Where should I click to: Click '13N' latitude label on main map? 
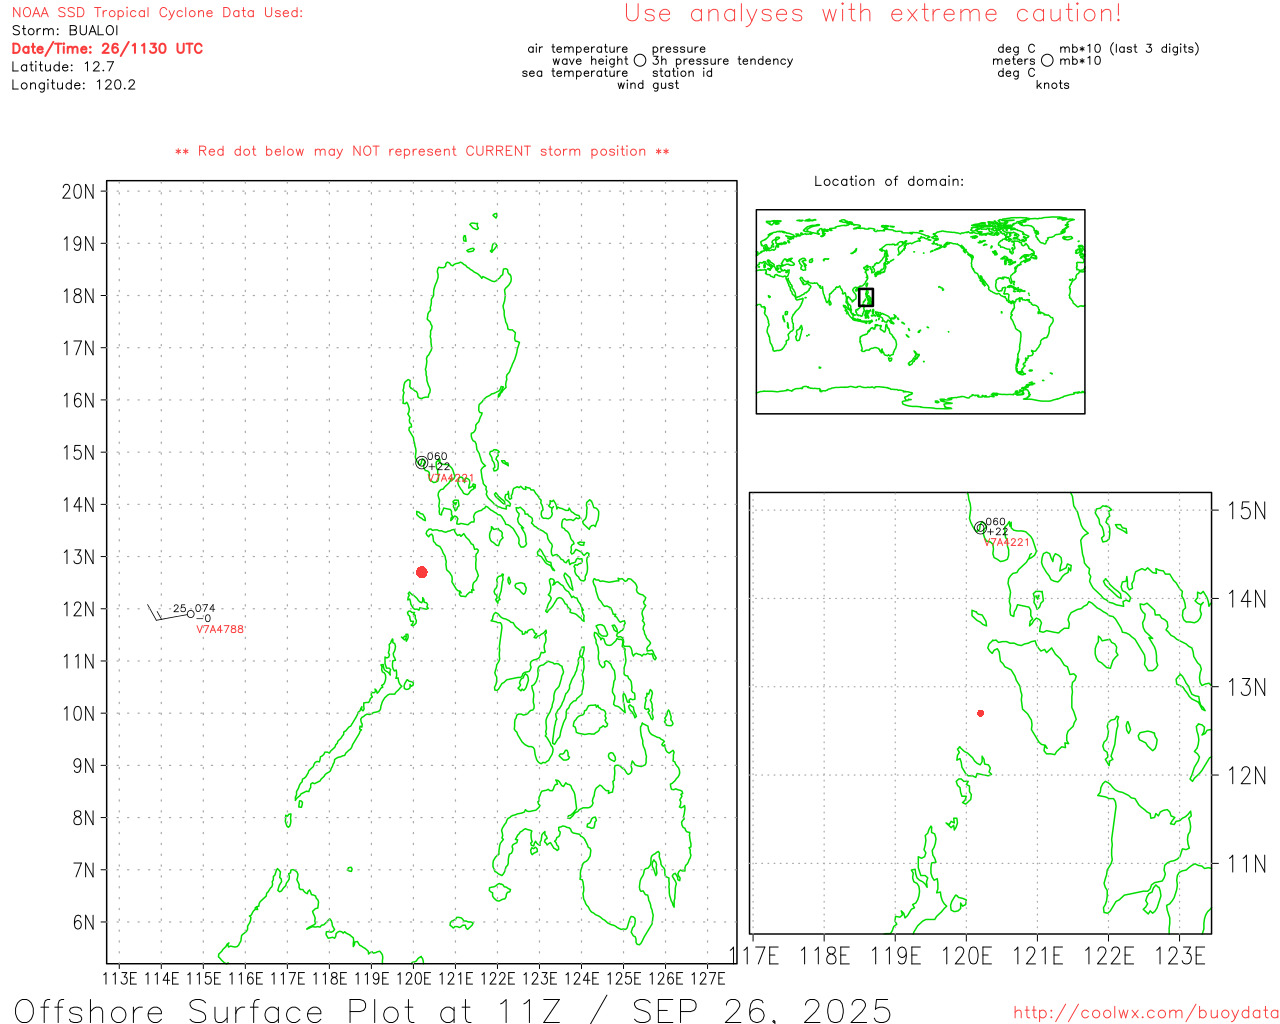click(79, 557)
